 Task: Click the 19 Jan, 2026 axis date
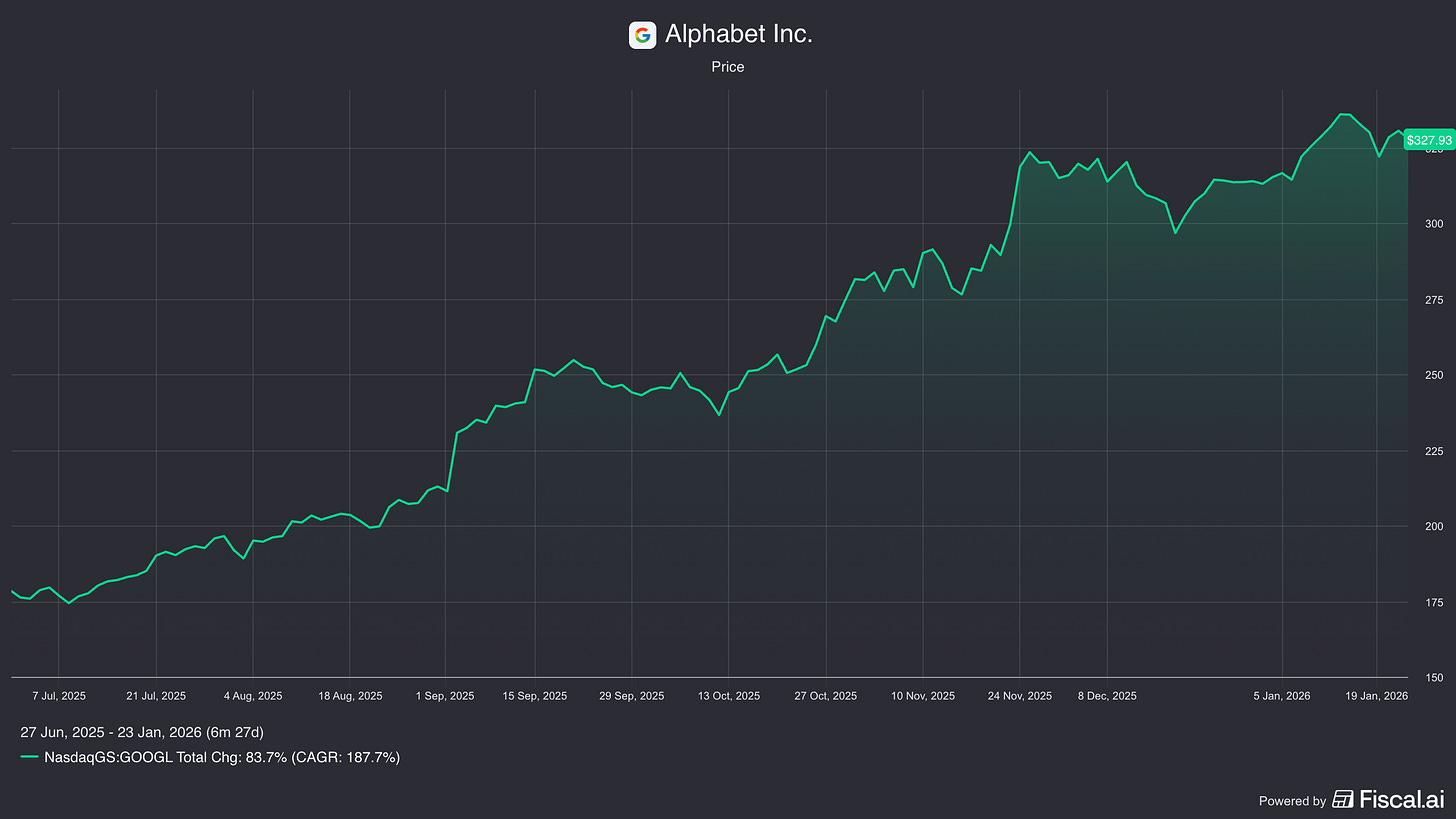(x=1377, y=695)
